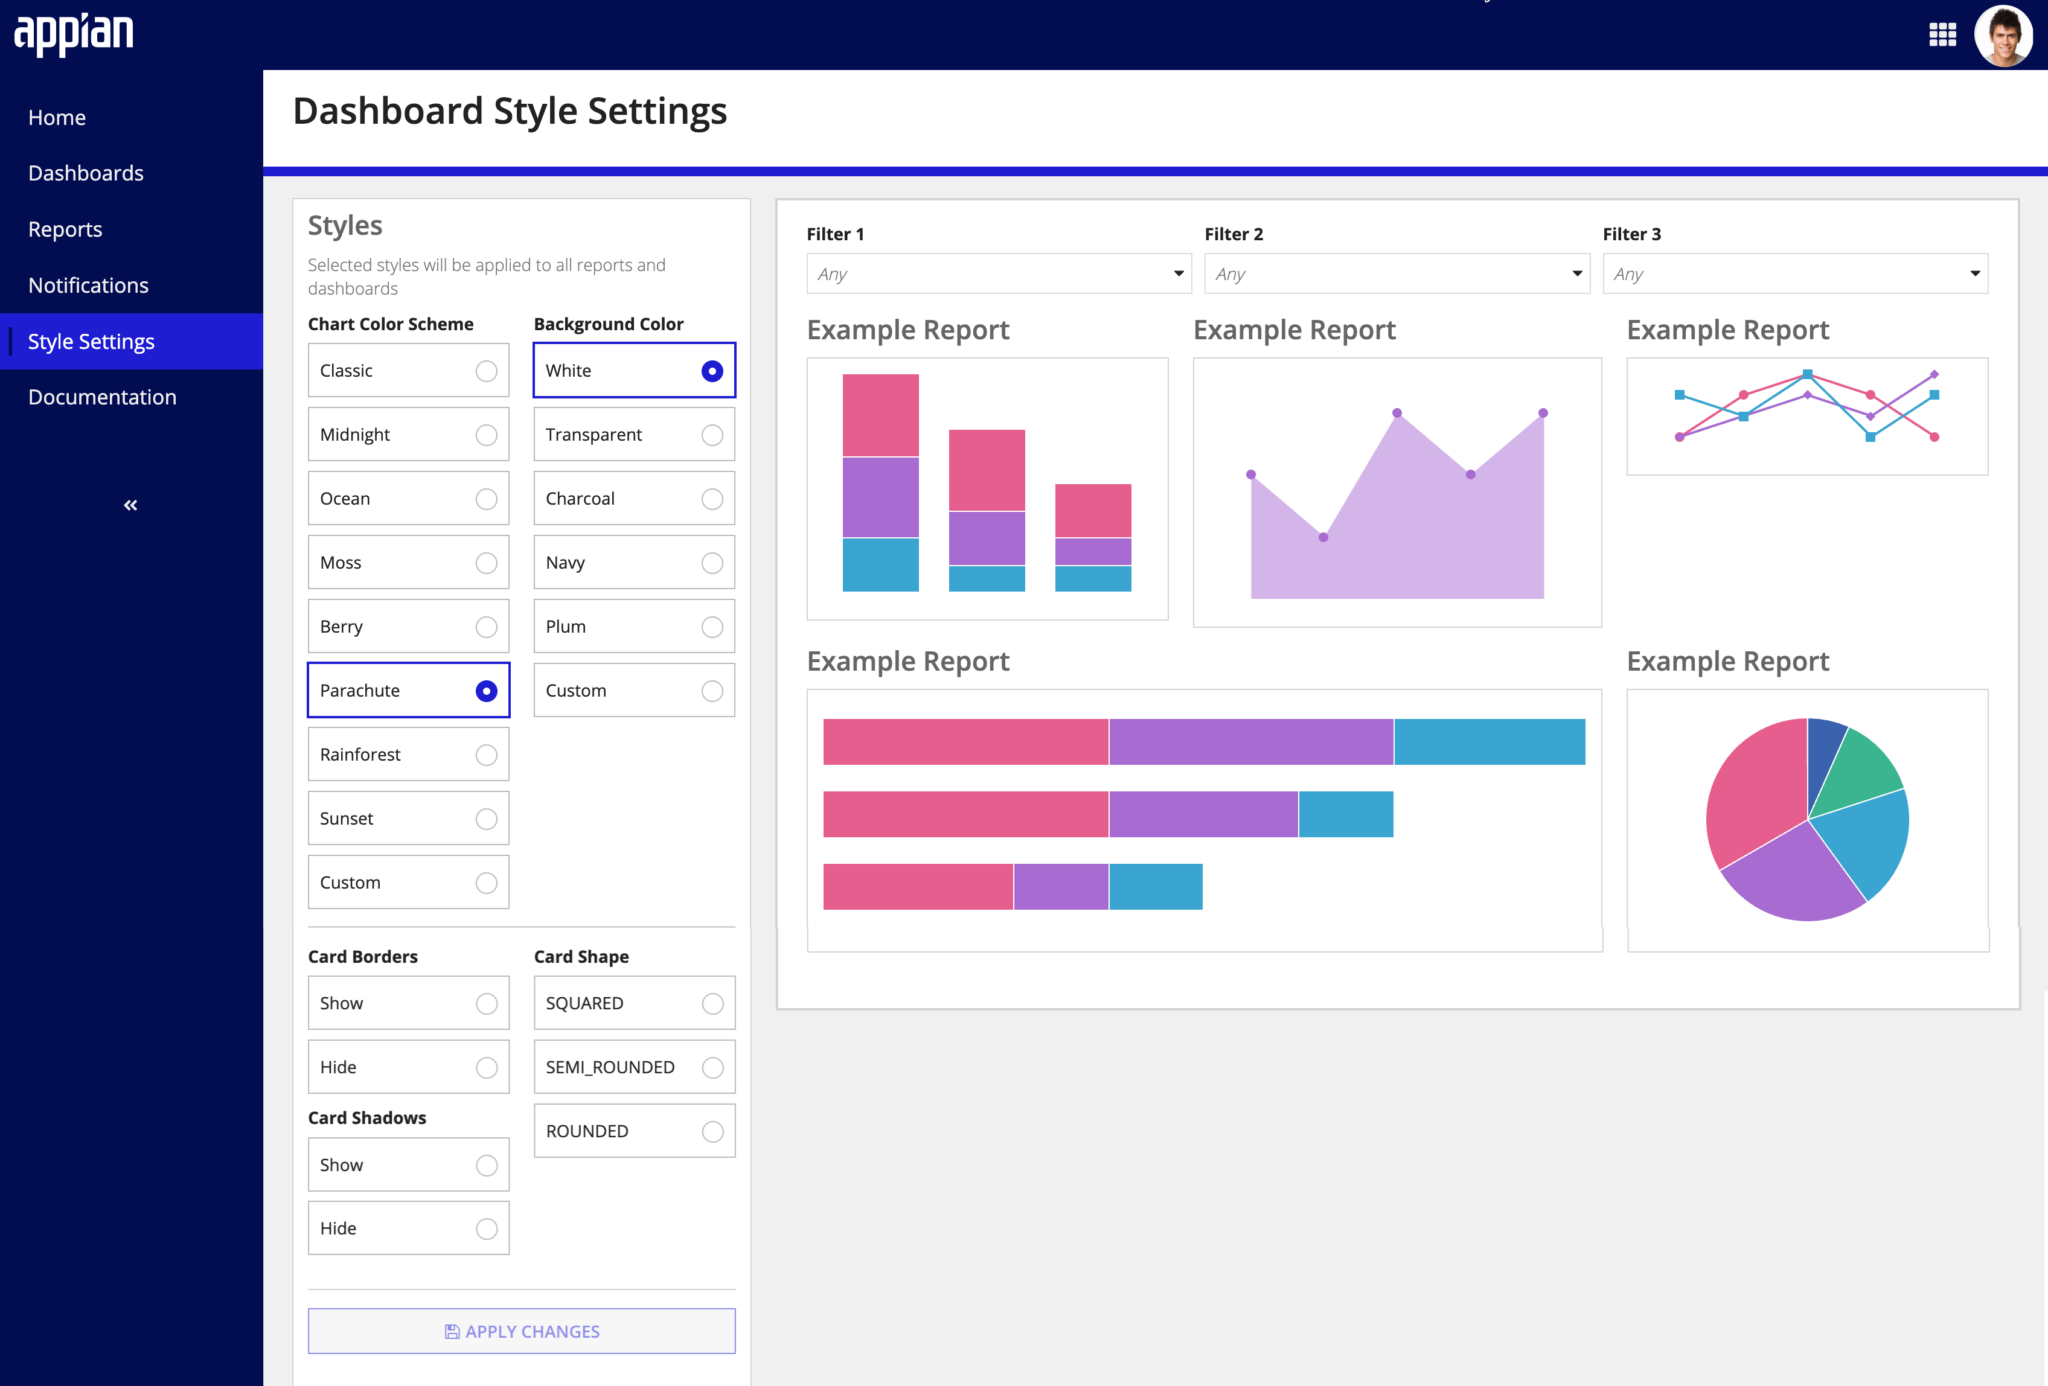Click the APPLY CHANGES button
Screen dimensions: 2048x1386
(x=521, y=1331)
